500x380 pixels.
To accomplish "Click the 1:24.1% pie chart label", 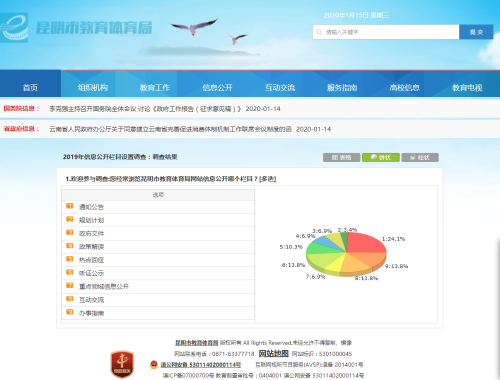I will coord(393,239).
